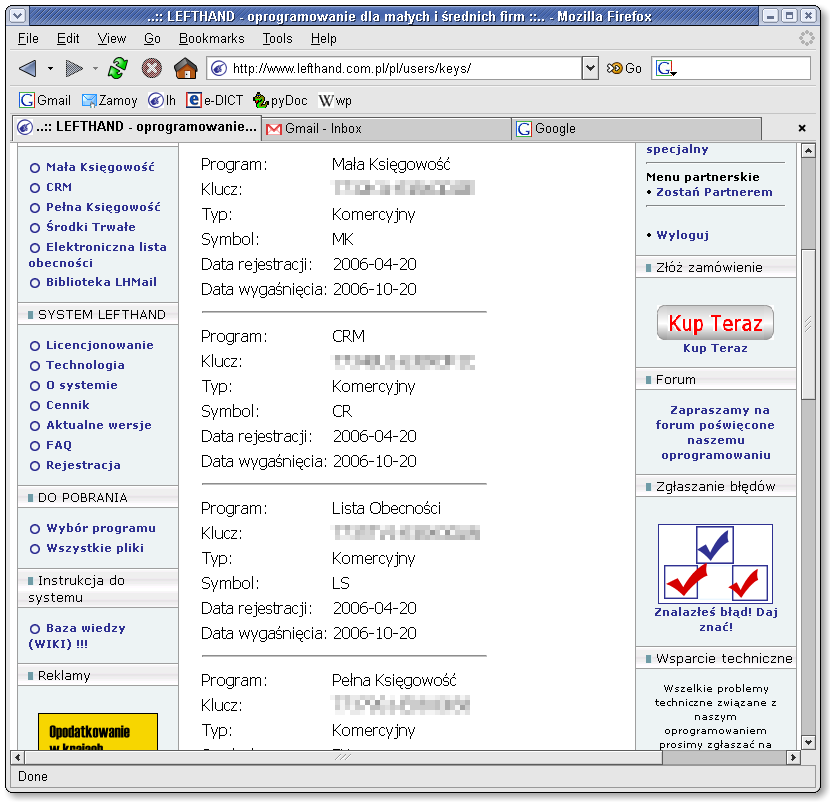Open the Licencjonowanie sidebar link

[99, 345]
